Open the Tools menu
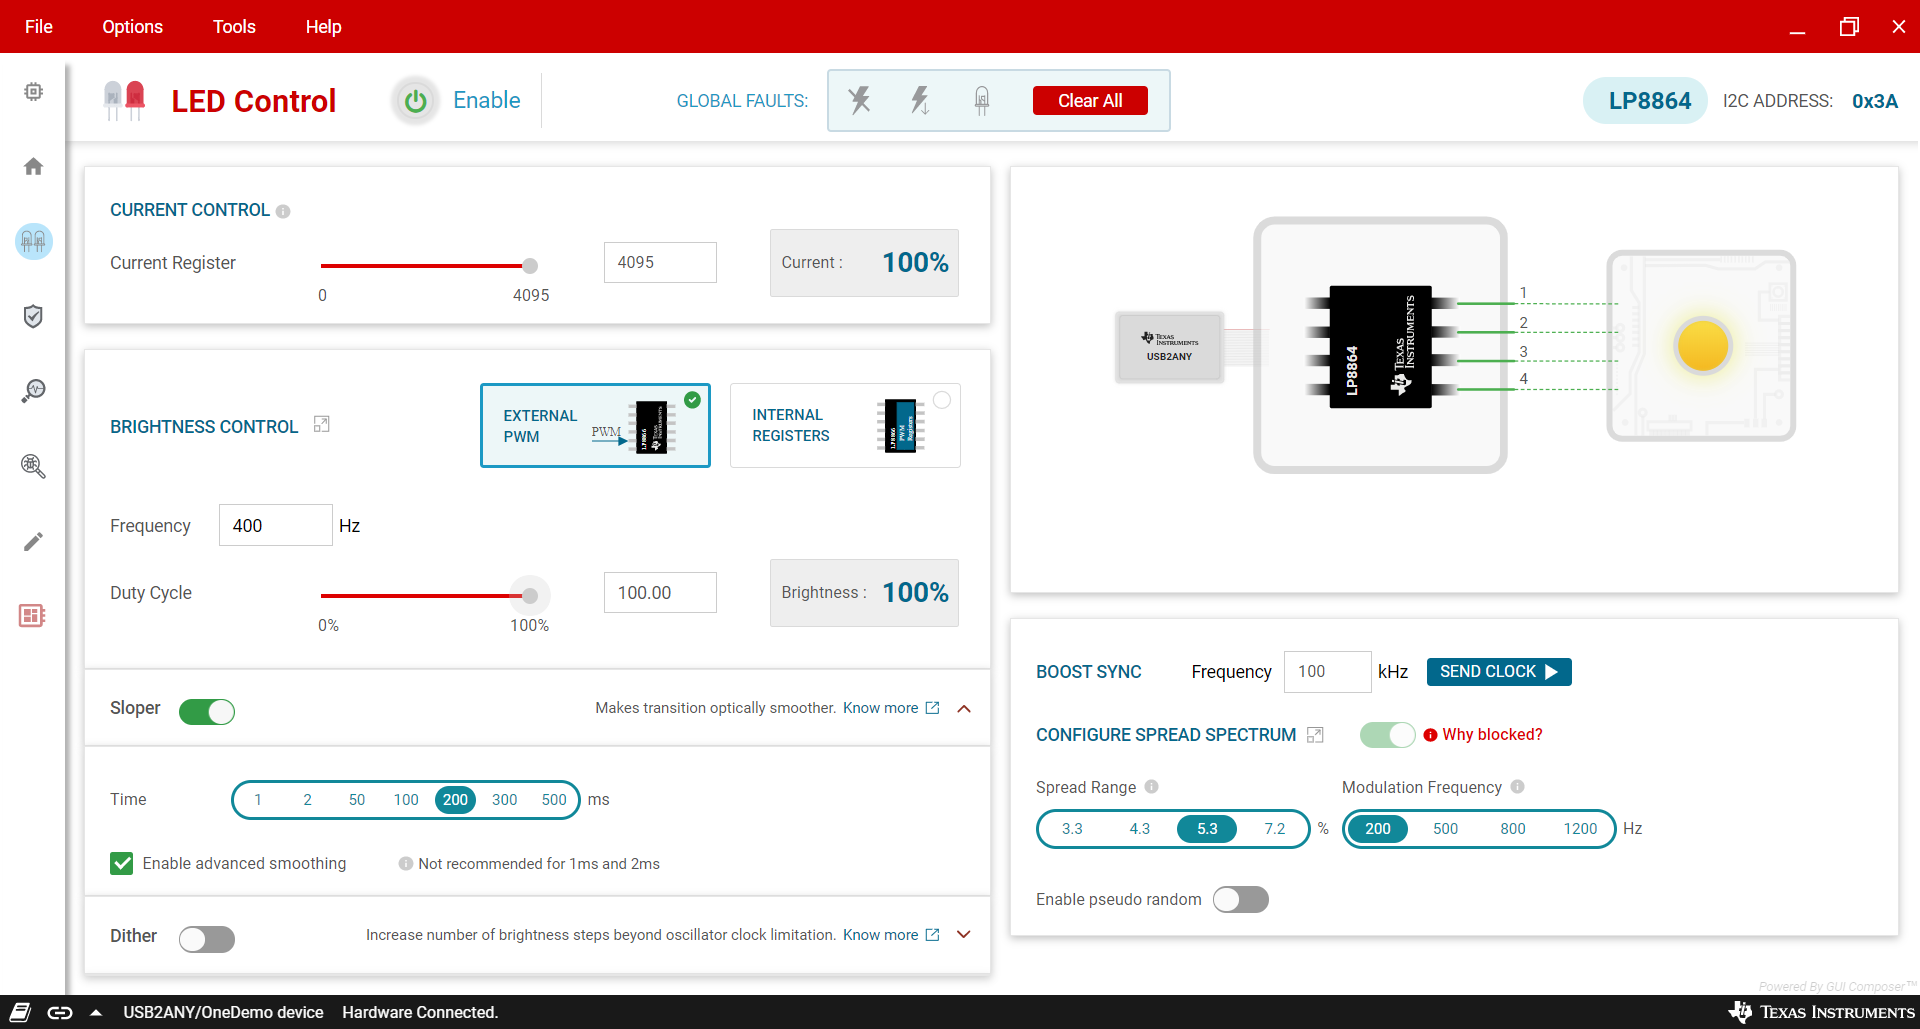Viewport: 1920px width, 1029px height. (234, 27)
